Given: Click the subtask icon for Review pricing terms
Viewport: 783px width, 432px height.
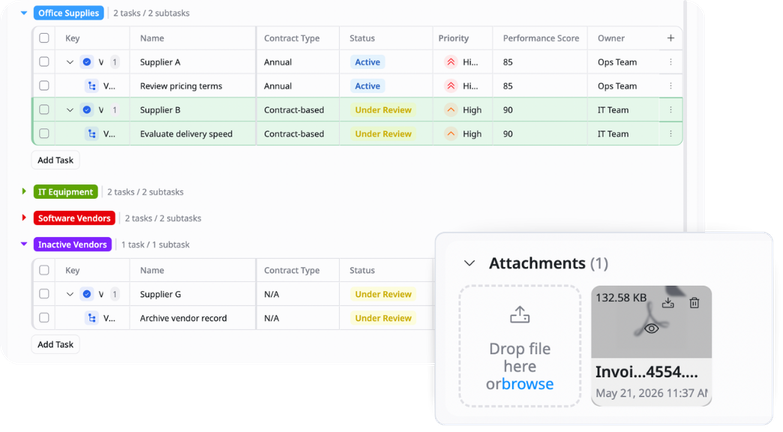Looking at the screenshot, I should pos(92,86).
